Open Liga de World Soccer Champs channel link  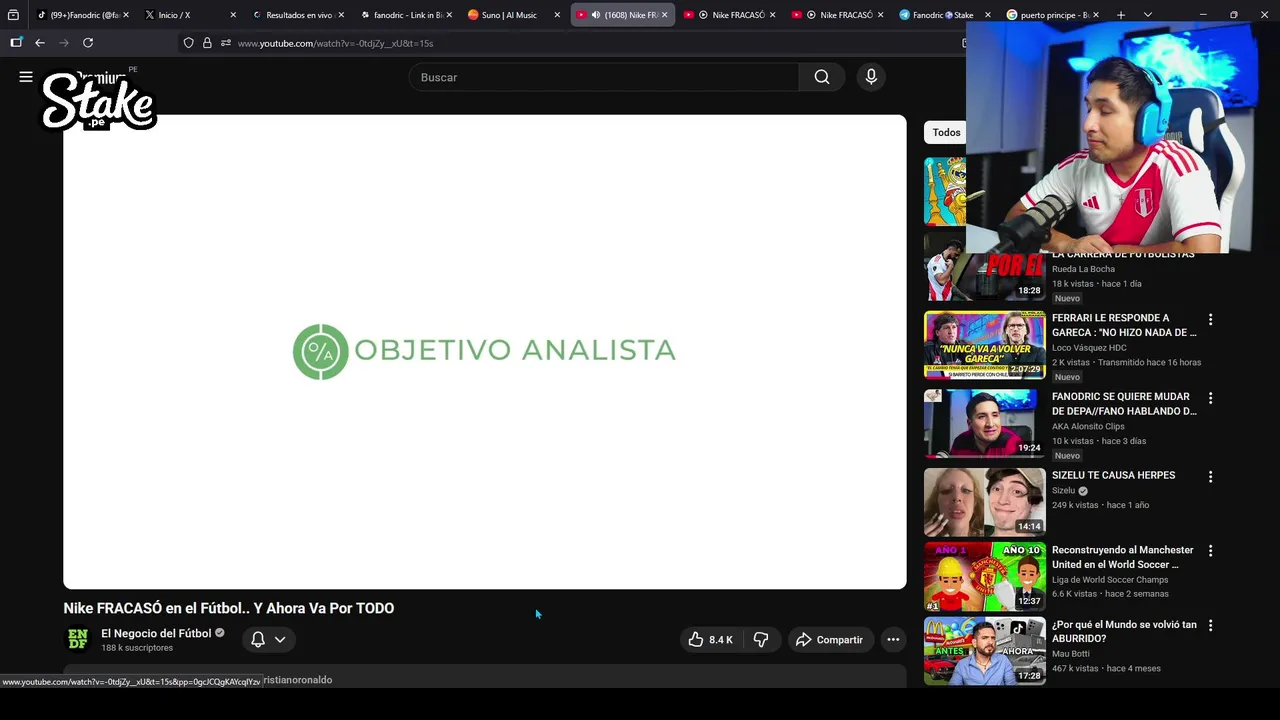pos(1110,580)
